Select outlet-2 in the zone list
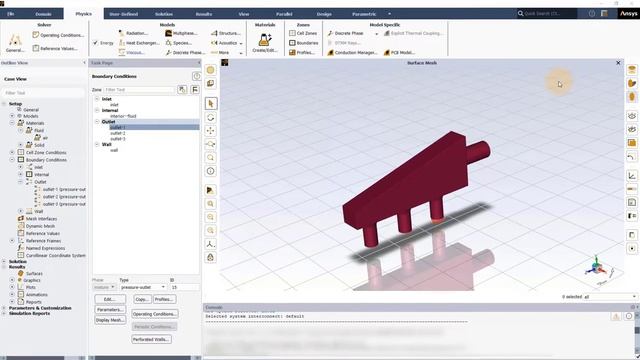640x360 pixels. tap(118, 133)
